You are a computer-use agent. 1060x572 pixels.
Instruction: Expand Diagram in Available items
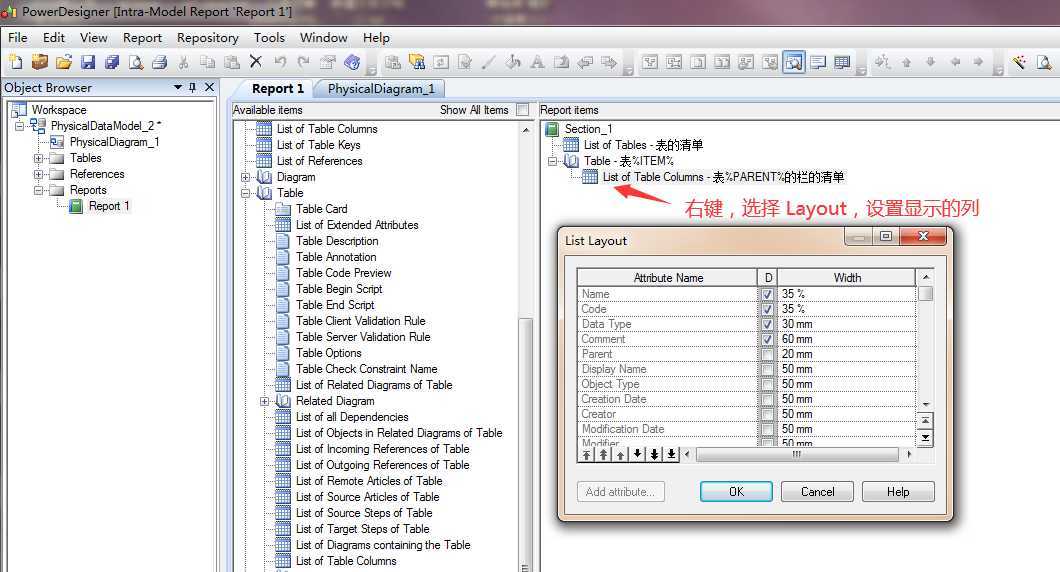pos(245,177)
